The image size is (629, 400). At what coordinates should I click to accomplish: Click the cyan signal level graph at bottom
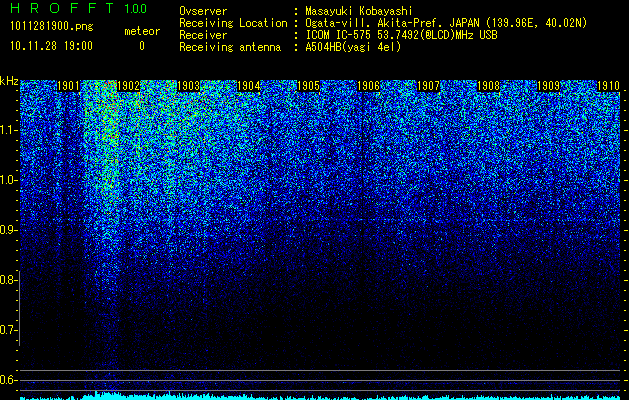(x=320, y=396)
